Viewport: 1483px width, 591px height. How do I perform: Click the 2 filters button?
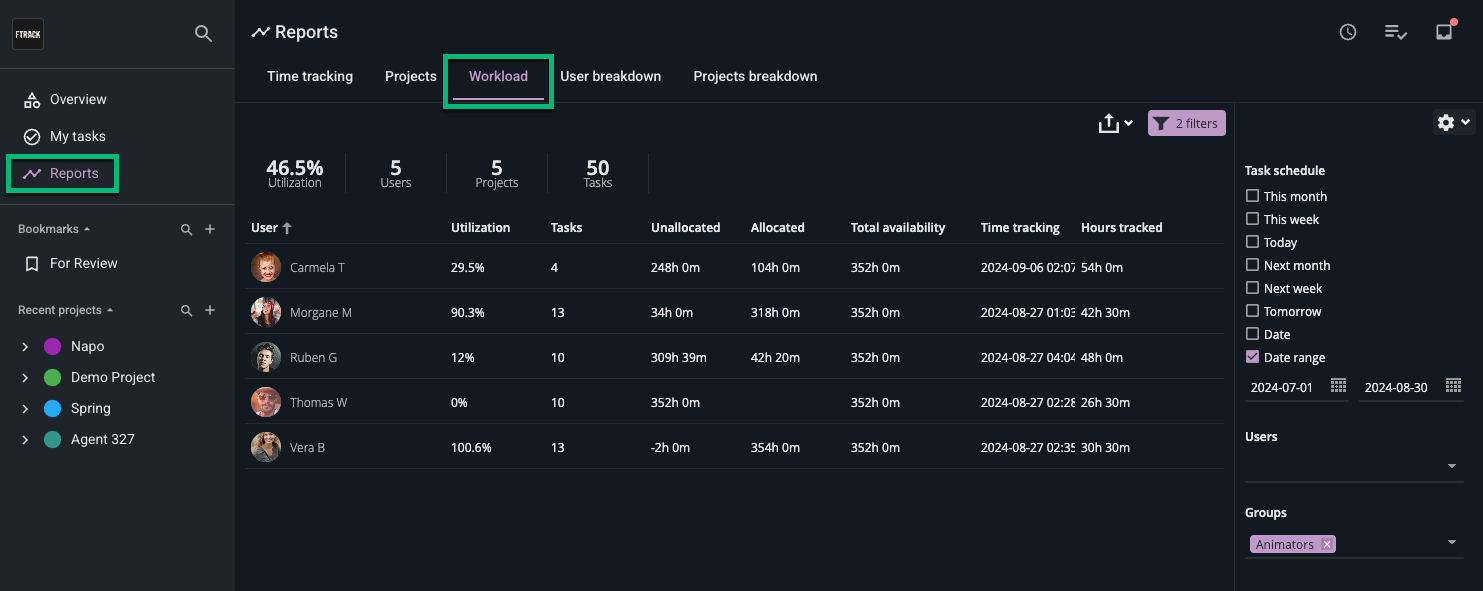[1187, 124]
